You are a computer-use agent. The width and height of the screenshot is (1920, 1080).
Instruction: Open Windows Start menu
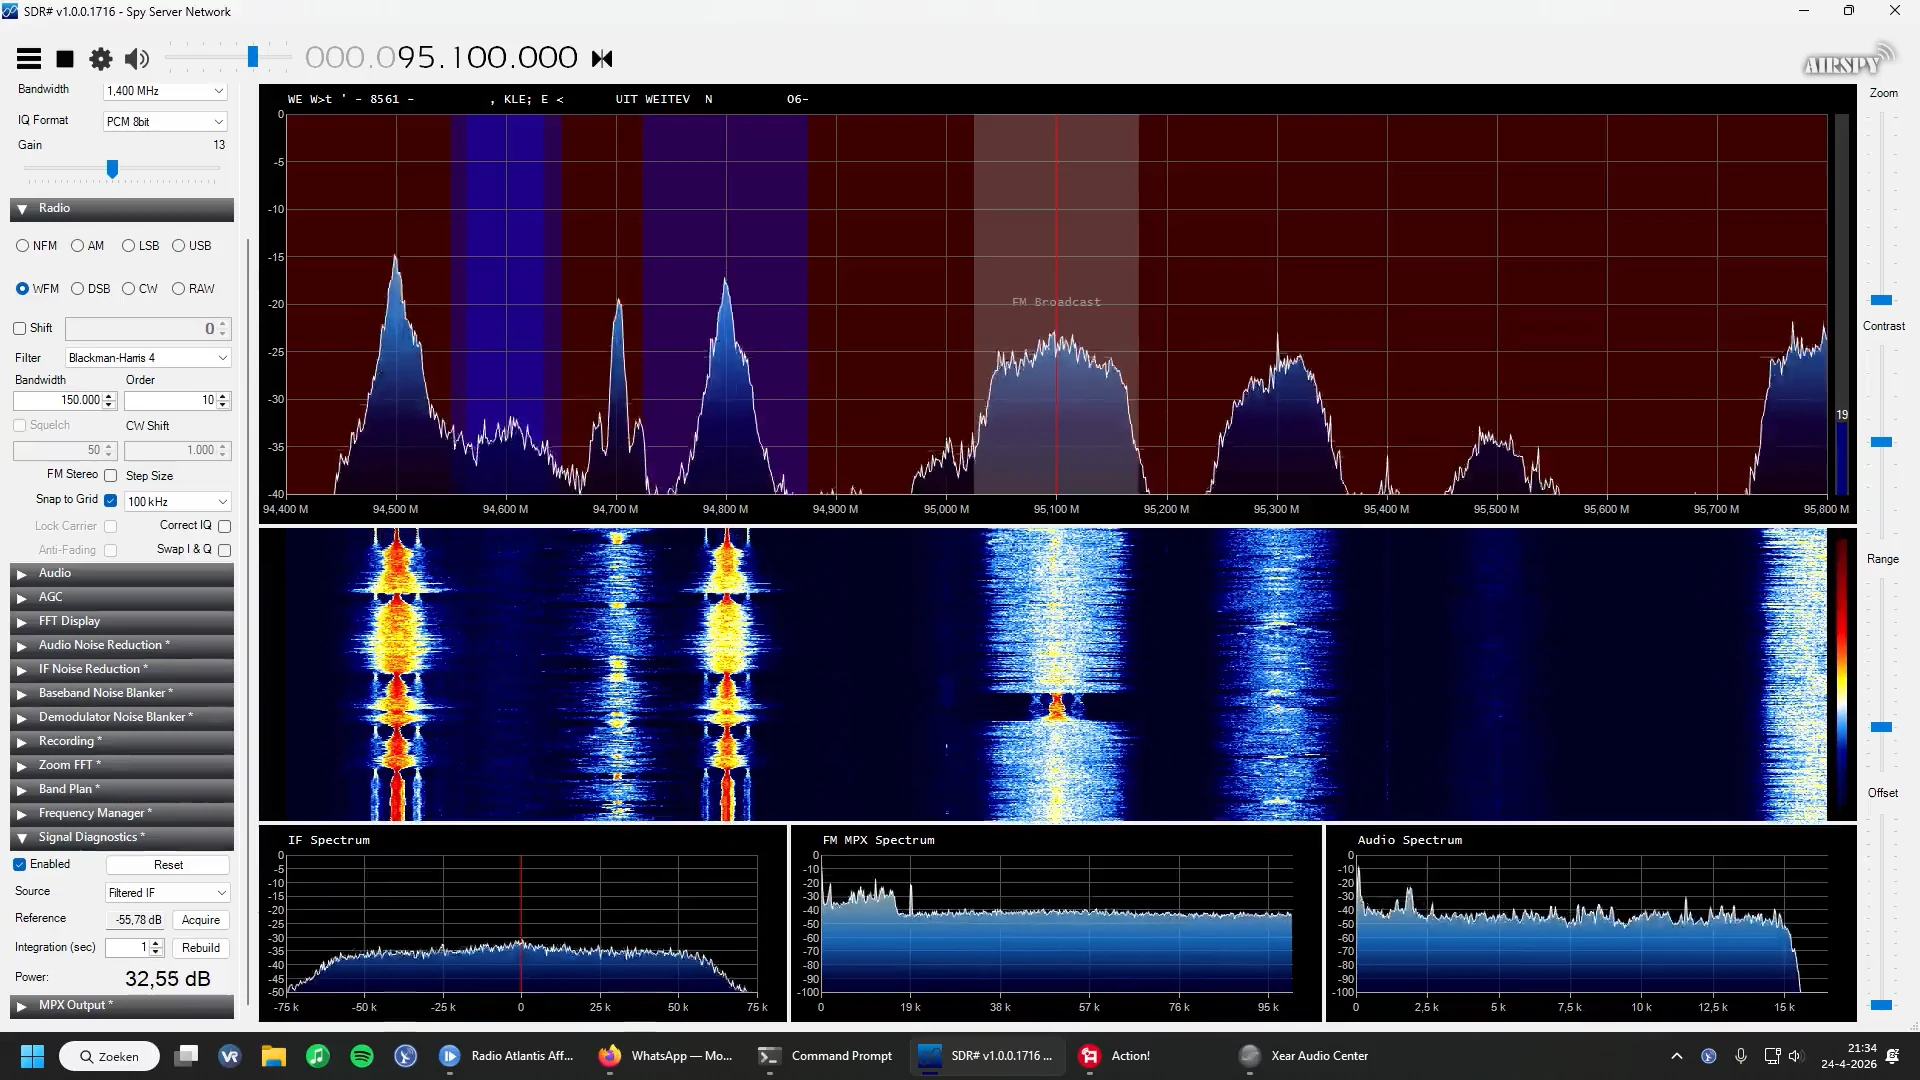coord(32,1056)
